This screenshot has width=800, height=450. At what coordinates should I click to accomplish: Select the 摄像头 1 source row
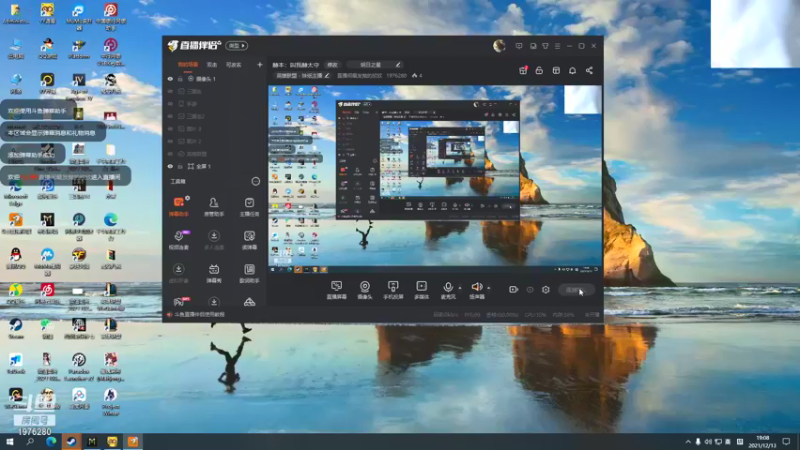pos(214,79)
